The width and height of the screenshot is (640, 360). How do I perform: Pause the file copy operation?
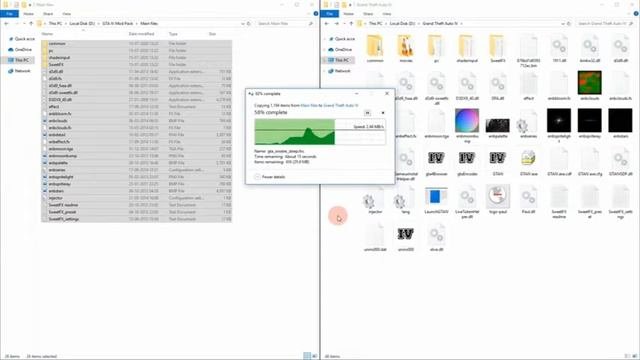pyautogui.click(x=367, y=113)
